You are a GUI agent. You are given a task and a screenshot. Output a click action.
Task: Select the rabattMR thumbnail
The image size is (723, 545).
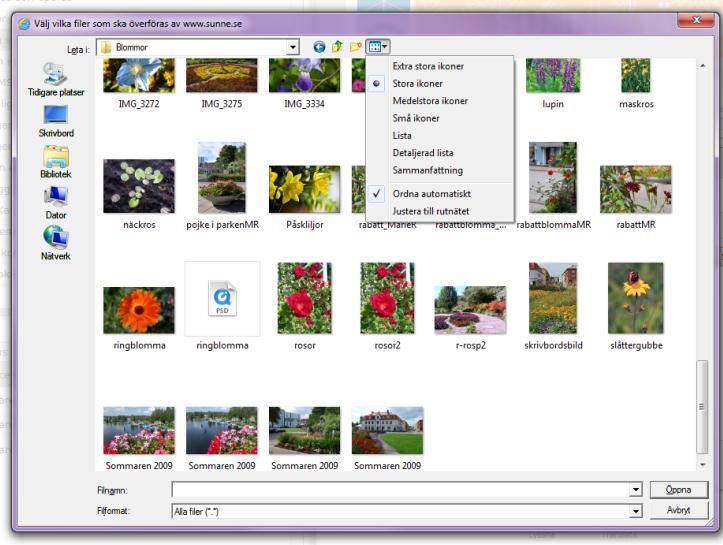coord(635,190)
